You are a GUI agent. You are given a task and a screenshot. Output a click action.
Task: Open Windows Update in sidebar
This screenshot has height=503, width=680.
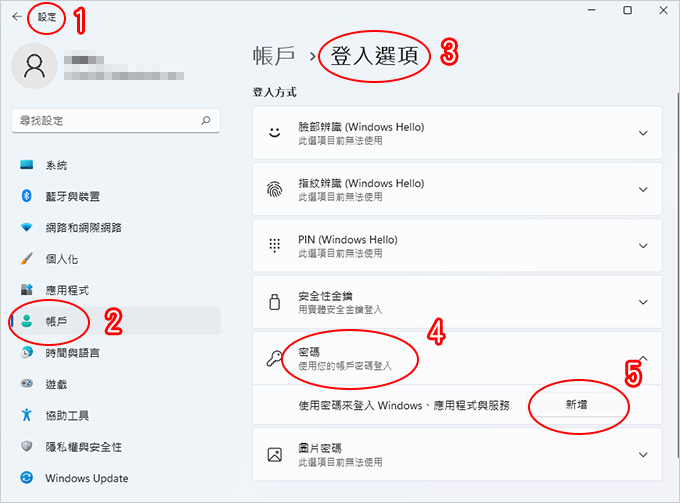(x=116, y=477)
